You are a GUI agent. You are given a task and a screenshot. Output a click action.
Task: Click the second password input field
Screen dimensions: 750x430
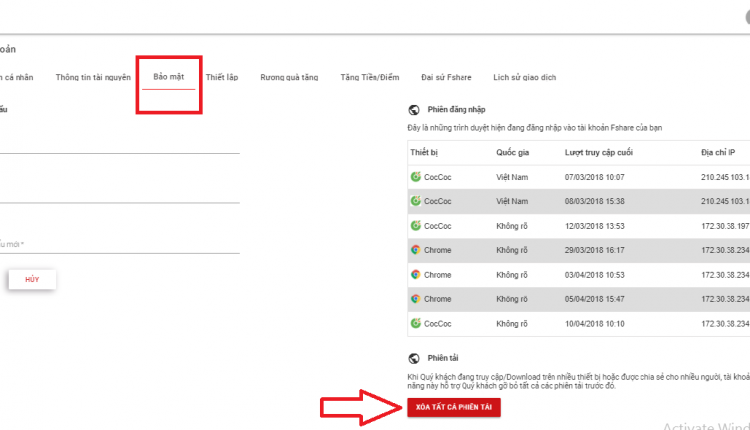pyautogui.click(x=120, y=193)
